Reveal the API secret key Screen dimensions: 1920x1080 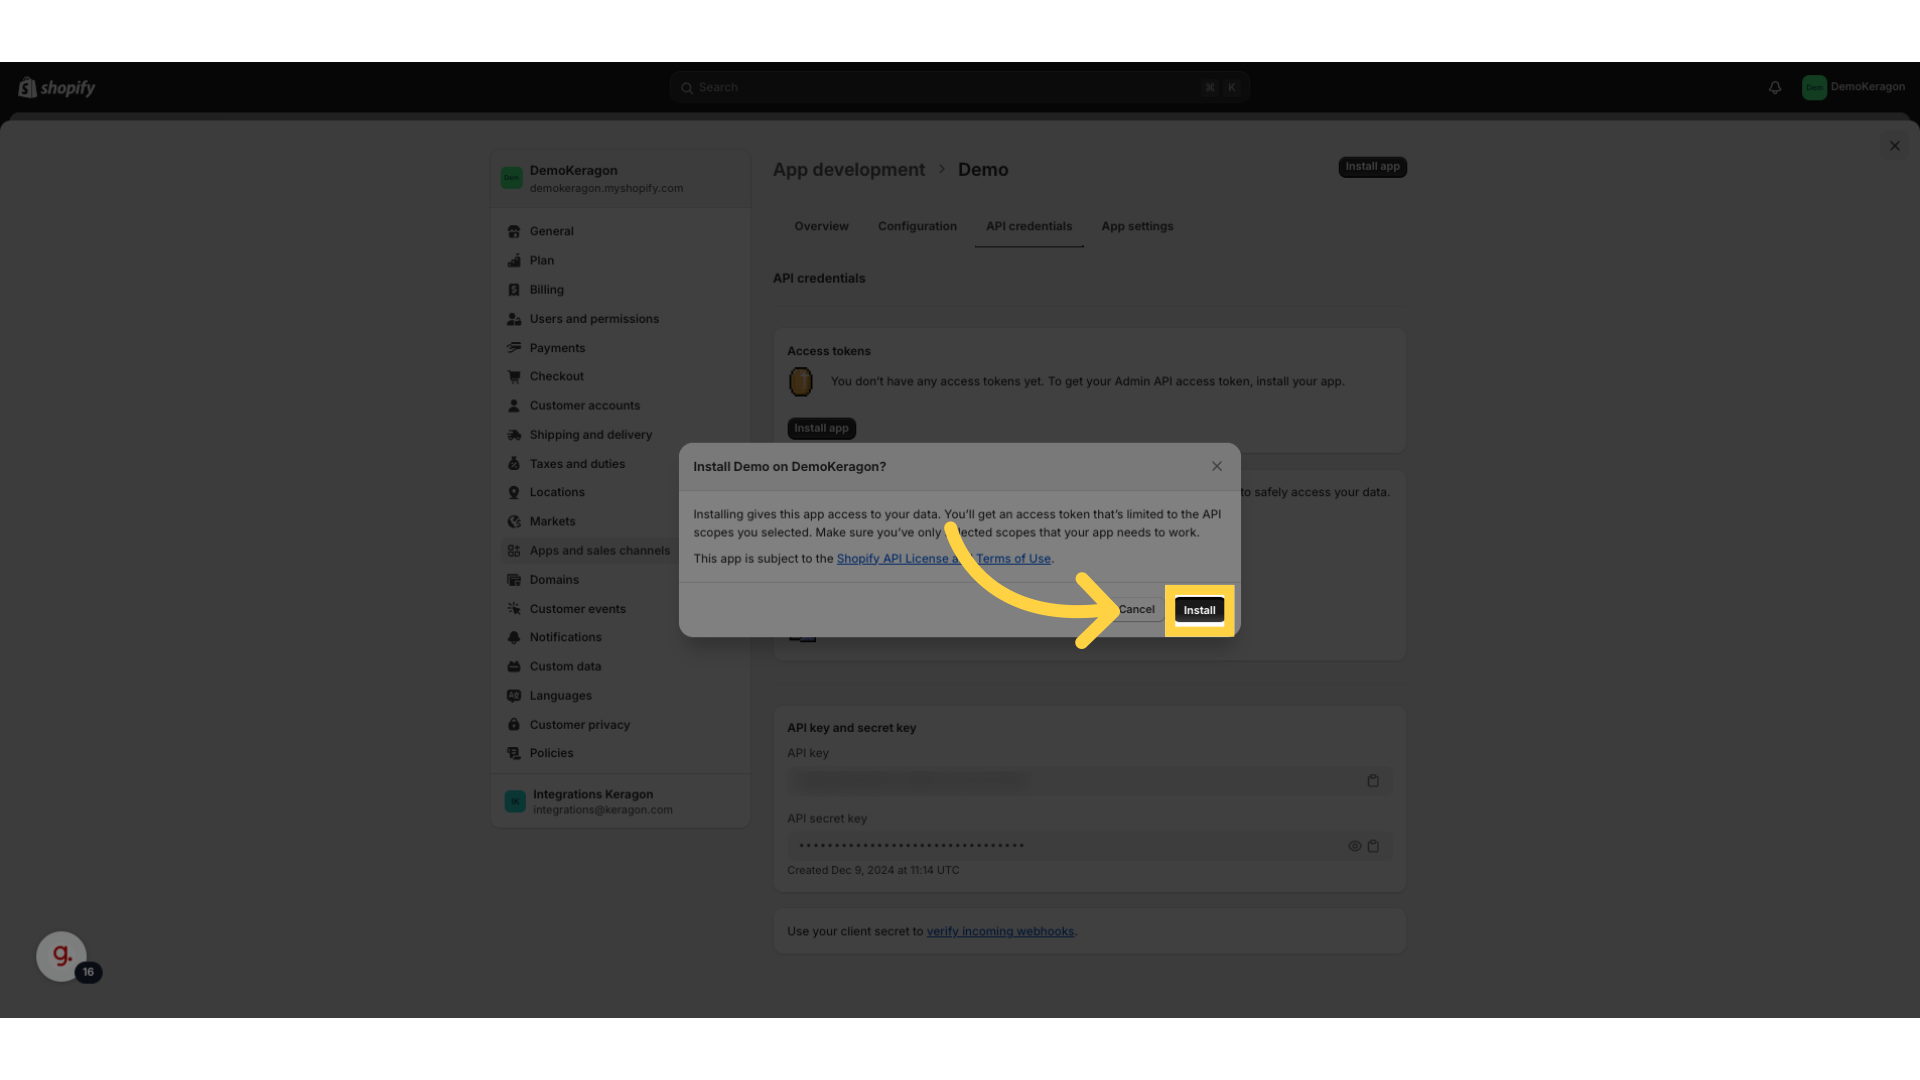1354,846
